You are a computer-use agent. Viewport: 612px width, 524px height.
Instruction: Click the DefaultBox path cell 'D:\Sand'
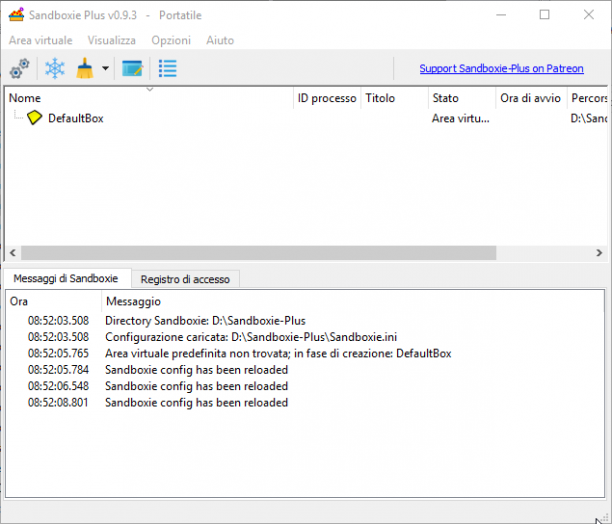(x=588, y=118)
